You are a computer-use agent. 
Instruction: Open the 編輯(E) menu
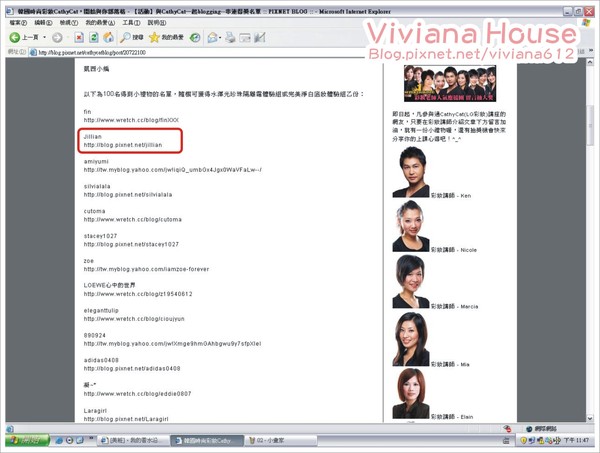click(x=43, y=23)
